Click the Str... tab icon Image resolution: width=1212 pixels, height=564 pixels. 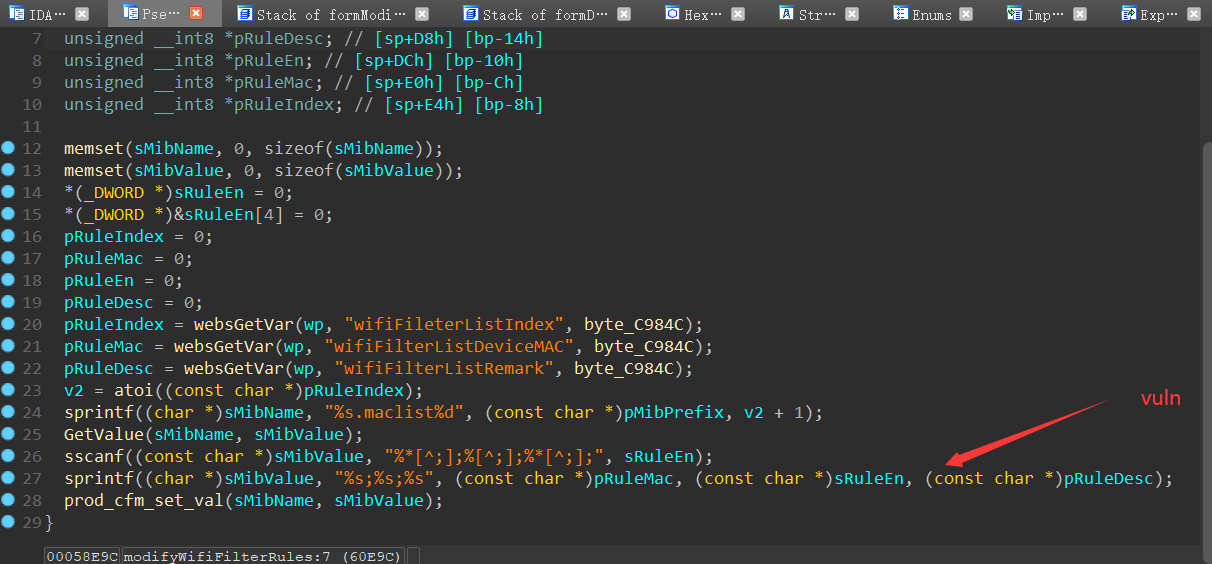tap(787, 14)
